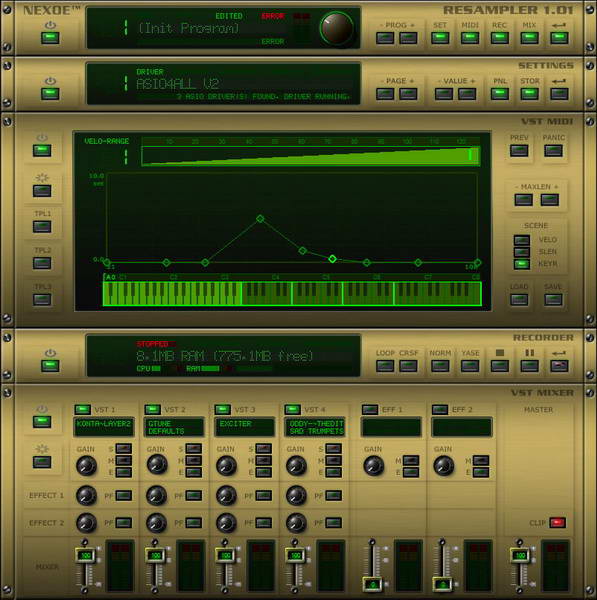Increase MAXLEN with the plus button
Screen dimensions: 597x600
pos(550,200)
